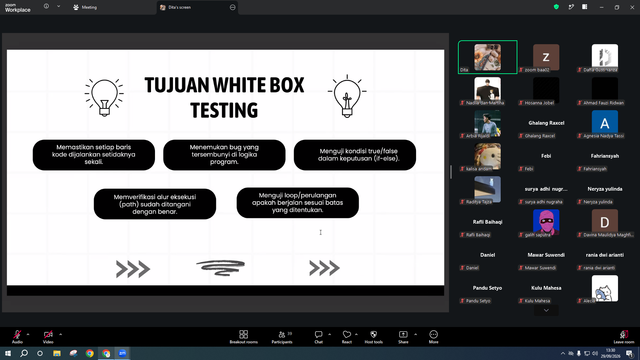The width and height of the screenshot is (640, 360).
Task: Click the Rafli Baihaqi participant tile
Action: pos(488,222)
